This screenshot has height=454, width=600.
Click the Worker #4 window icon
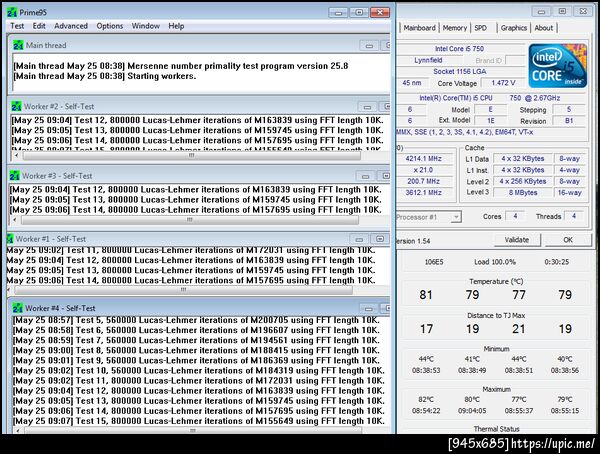[17, 308]
